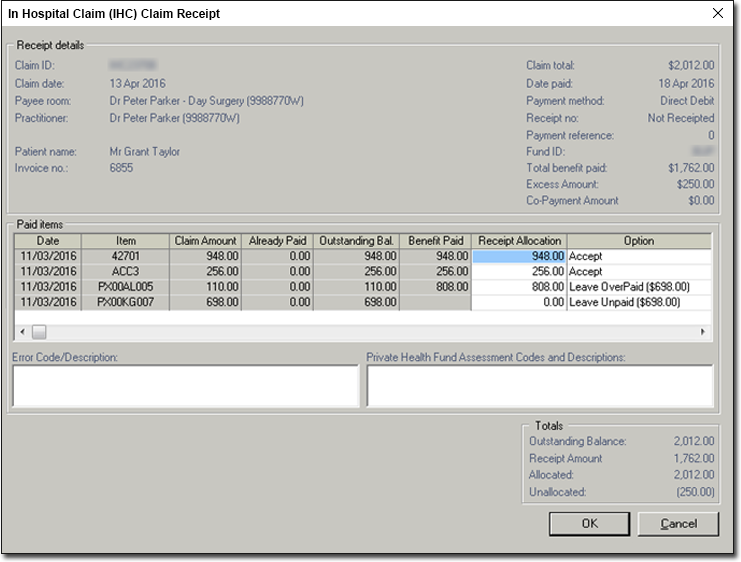Edit Receipt Allocation for item ACC3

518,271
